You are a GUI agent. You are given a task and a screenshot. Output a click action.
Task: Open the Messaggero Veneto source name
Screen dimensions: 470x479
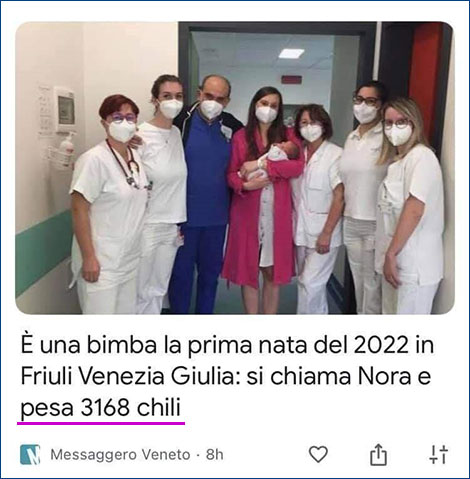(120, 455)
